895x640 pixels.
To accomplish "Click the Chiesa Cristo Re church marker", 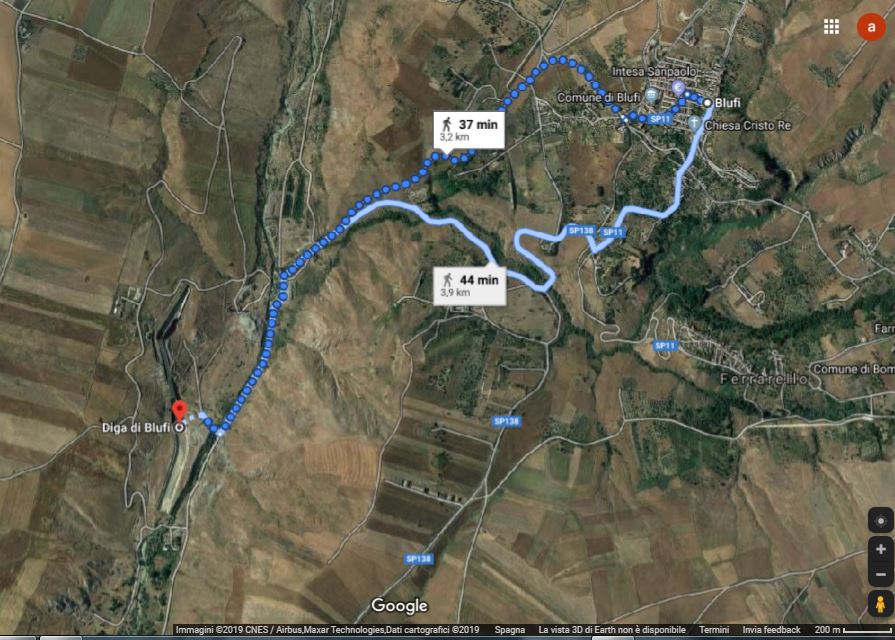I will [694, 122].
